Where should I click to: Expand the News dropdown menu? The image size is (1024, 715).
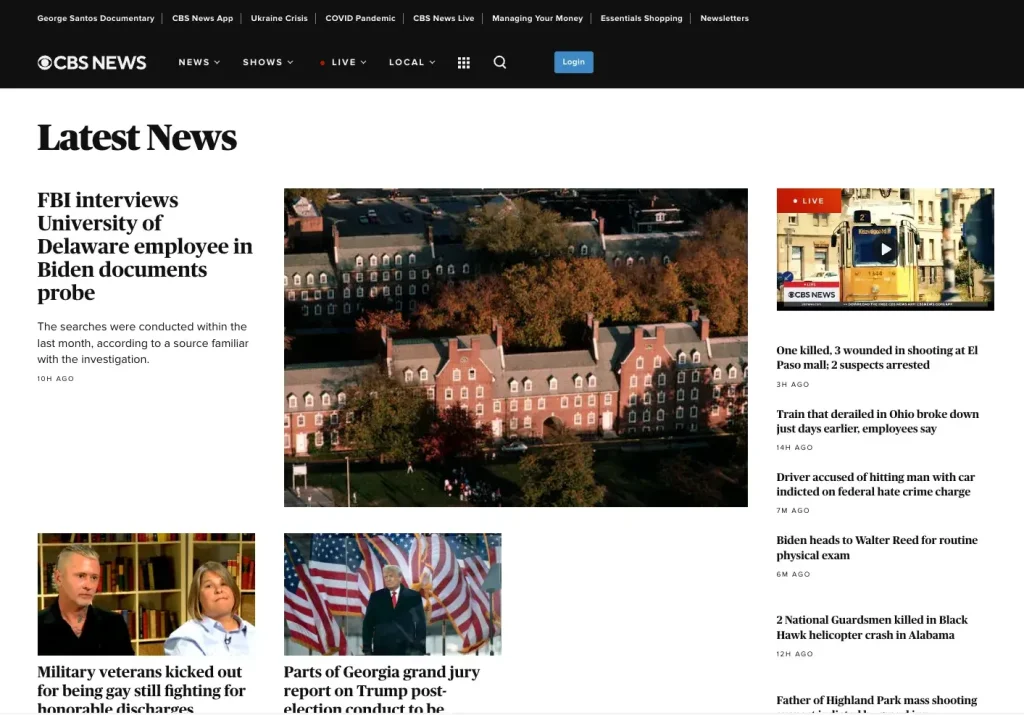pyautogui.click(x=199, y=62)
